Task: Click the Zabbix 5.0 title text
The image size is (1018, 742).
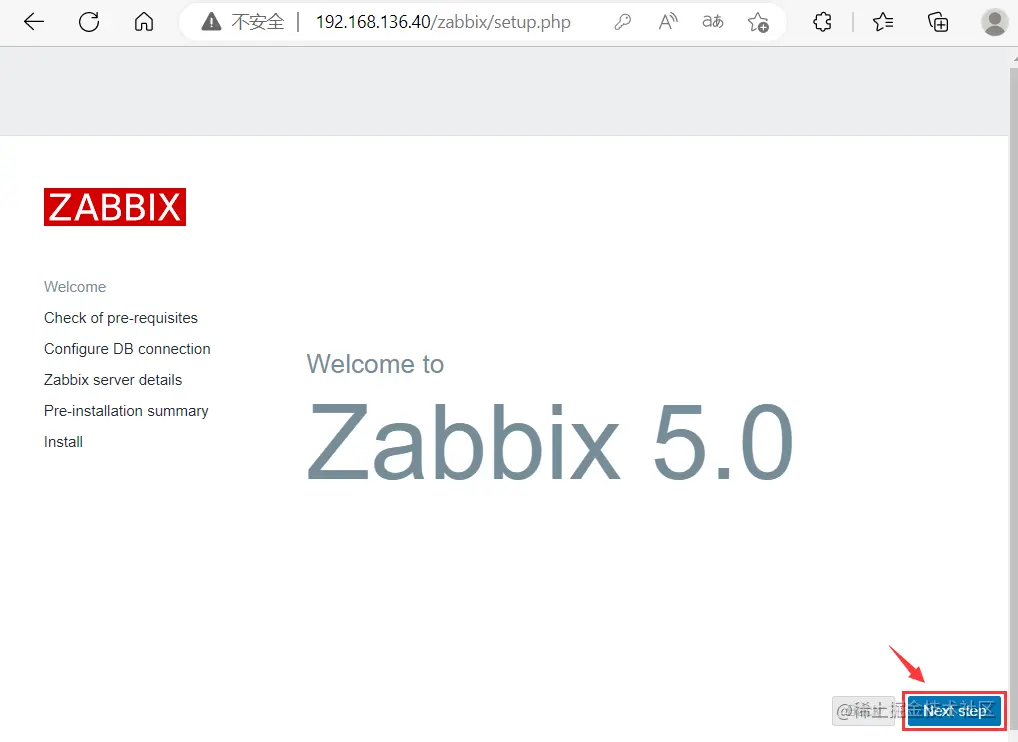Action: [x=549, y=442]
